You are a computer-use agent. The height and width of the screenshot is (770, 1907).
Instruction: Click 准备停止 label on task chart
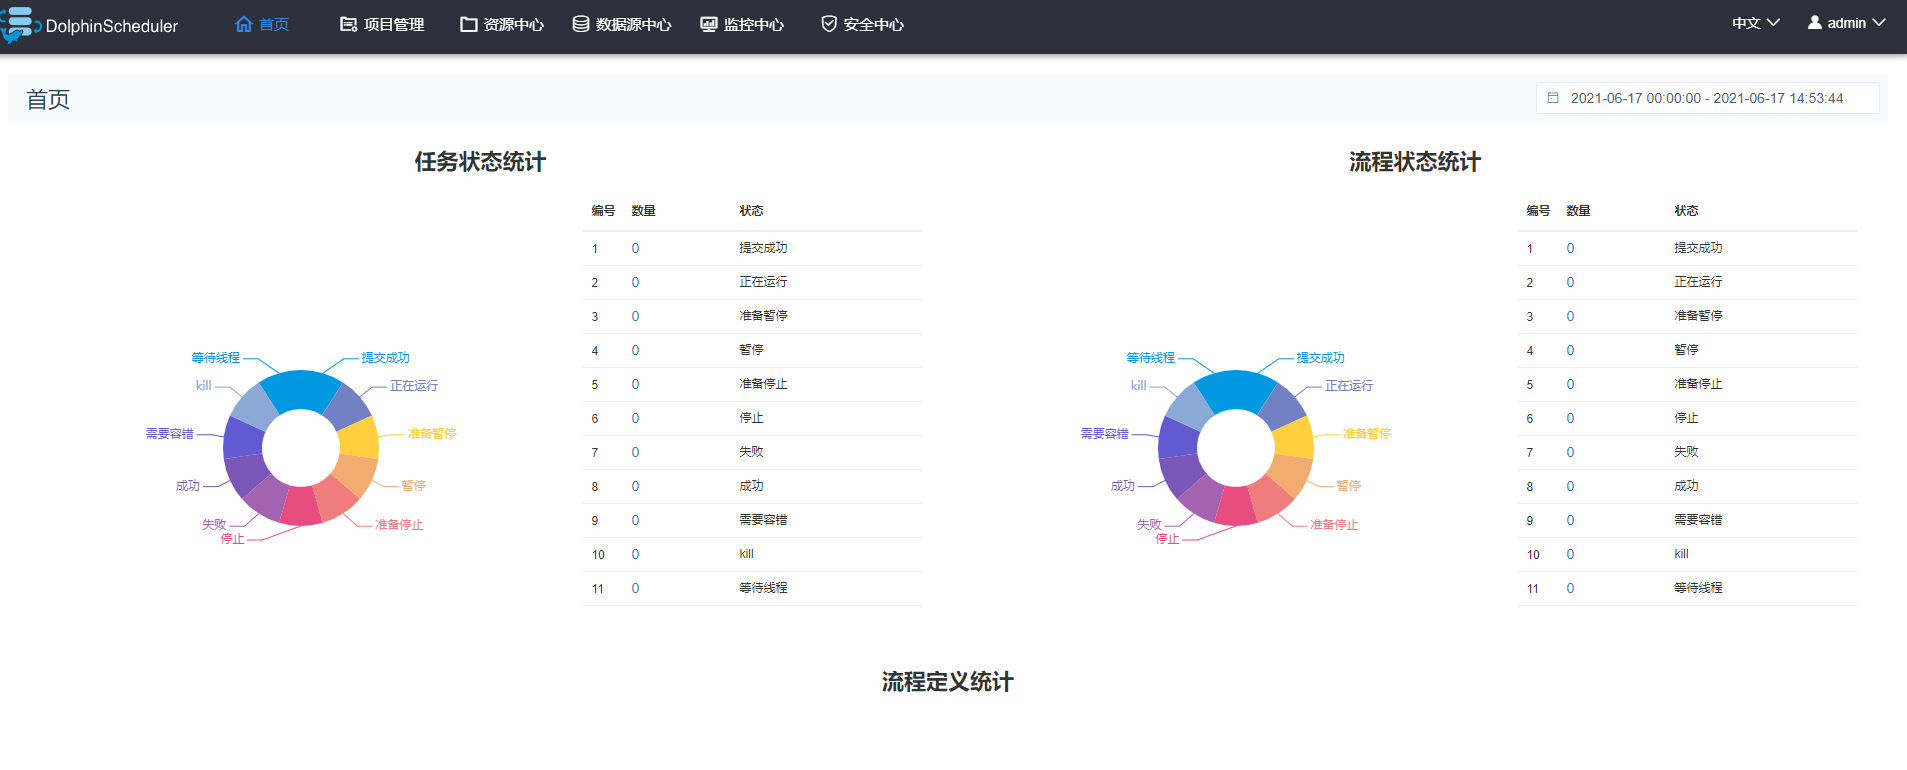(x=399, y=525)
